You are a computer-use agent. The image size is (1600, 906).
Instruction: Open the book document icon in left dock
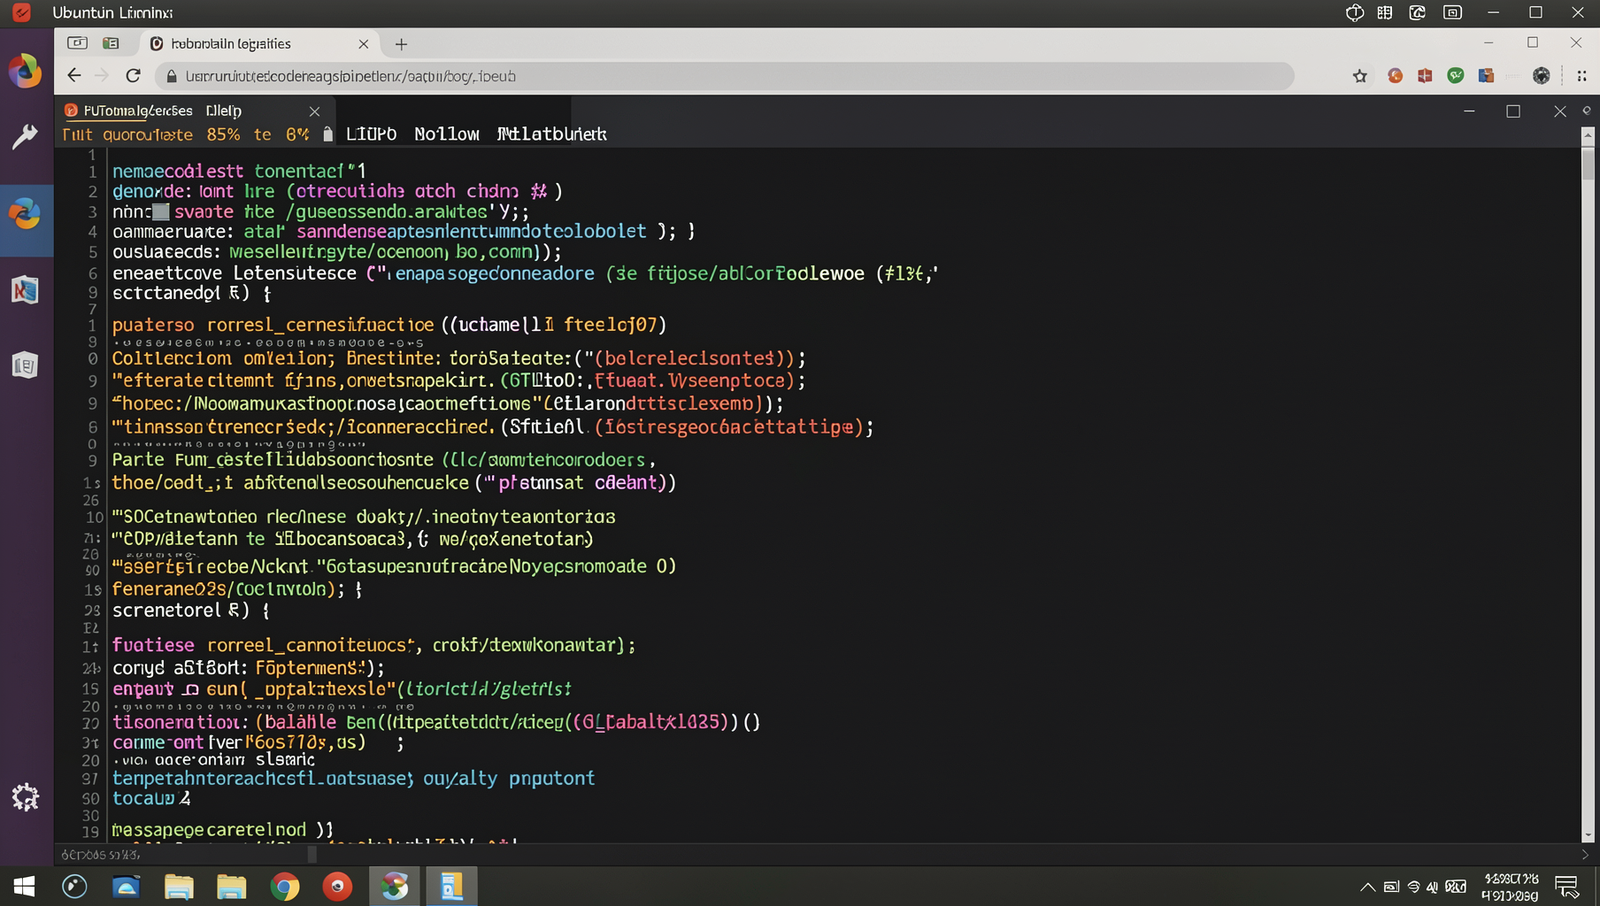click(25, 365)
